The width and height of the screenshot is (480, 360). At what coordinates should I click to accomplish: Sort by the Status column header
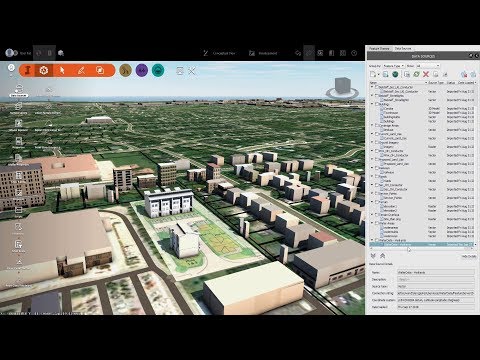coord(451,82)
